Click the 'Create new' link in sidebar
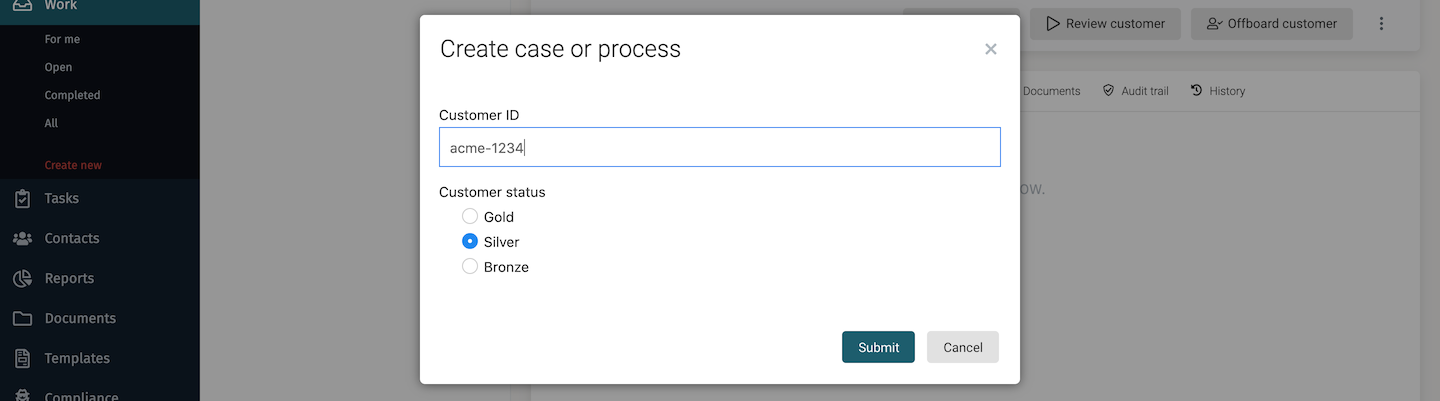Image resolution: width=1440 pixels, height=401 pixels. (x=73, y=165)
